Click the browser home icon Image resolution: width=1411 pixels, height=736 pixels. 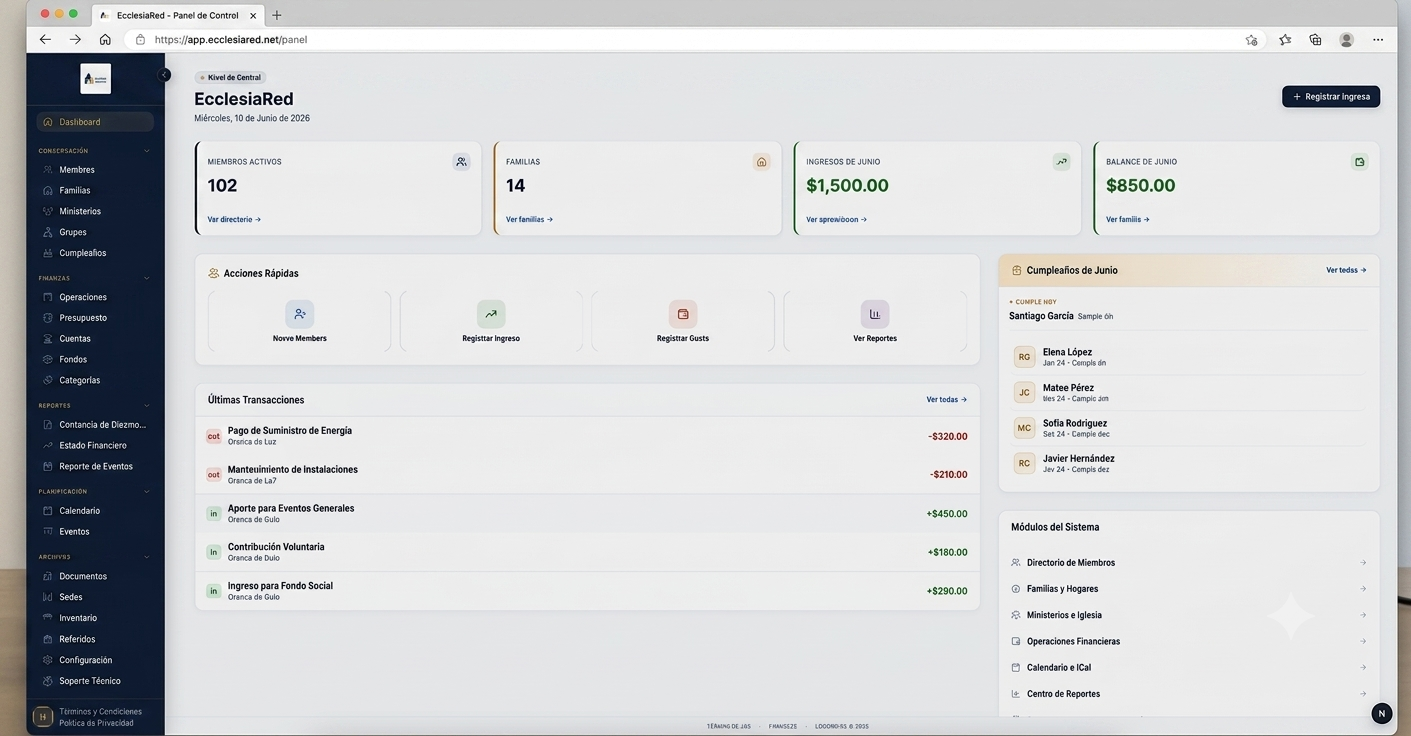coord(105,40)
